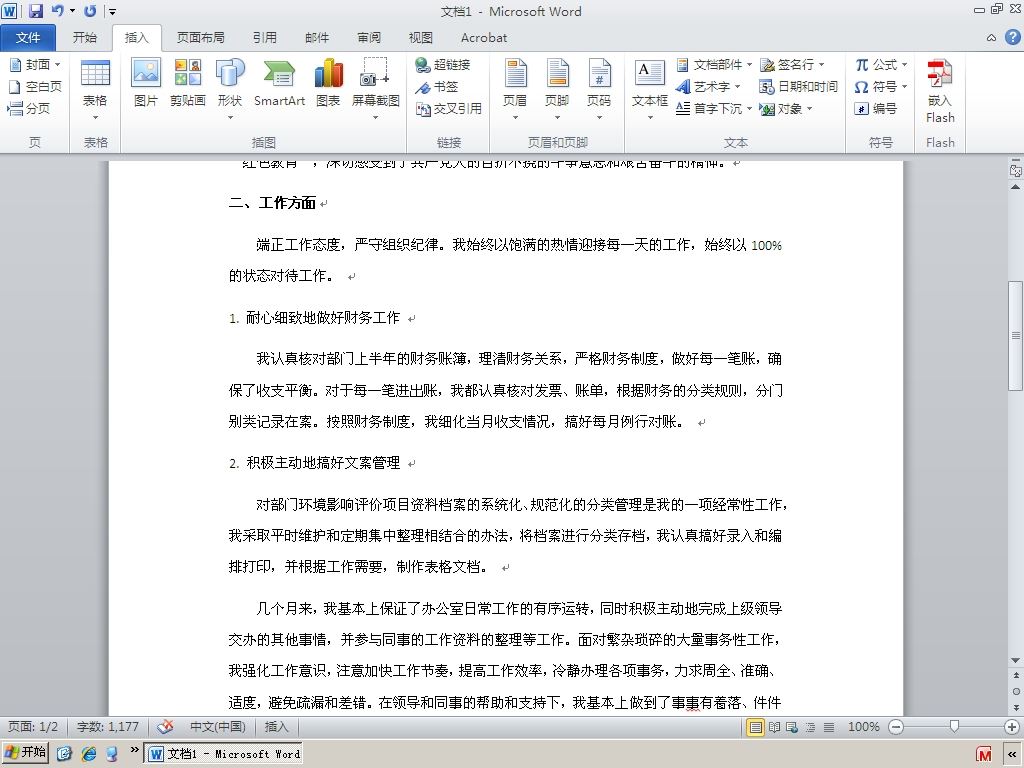
Task: Open the 表格 table dropdown
Action: coord(95,90)
